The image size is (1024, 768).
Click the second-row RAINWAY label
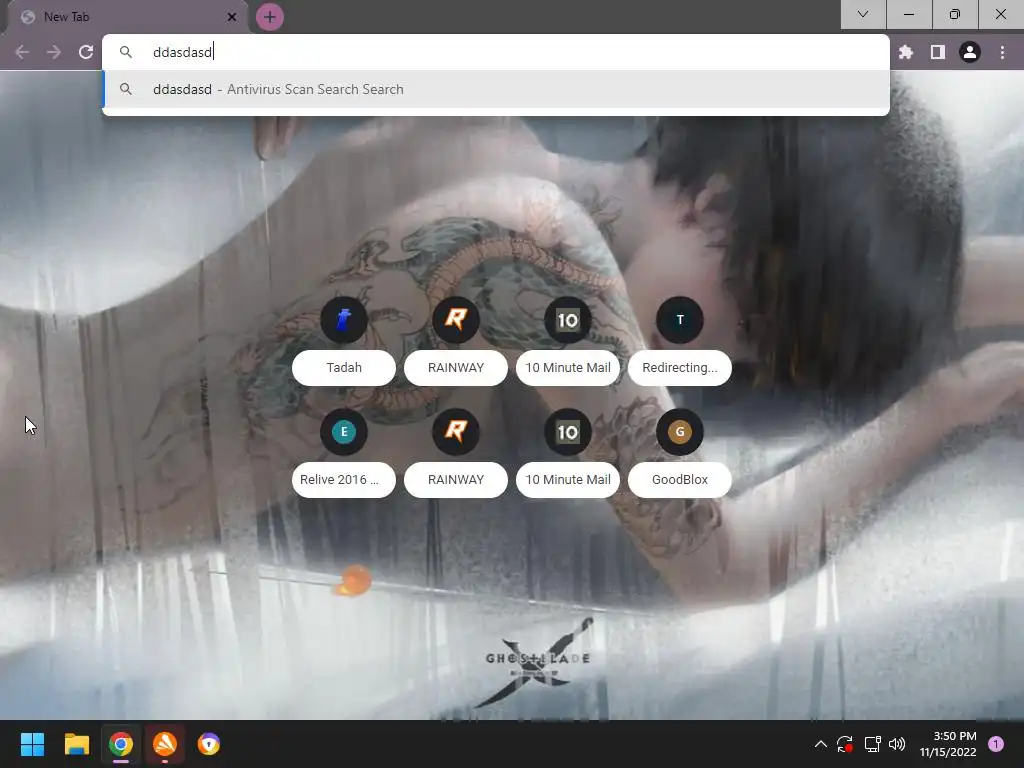coord(456,479)
